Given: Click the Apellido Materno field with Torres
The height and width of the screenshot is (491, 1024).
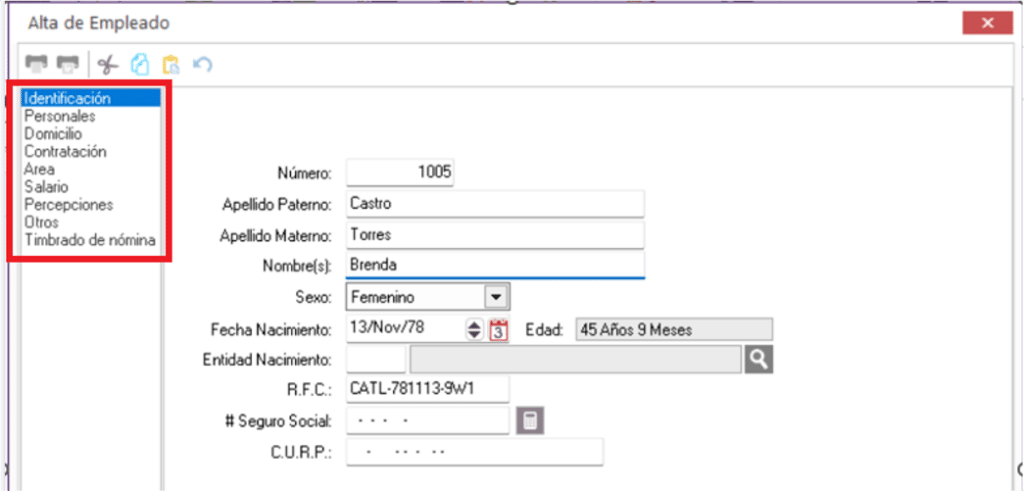Looking at the screenshot, I should pos(495,234).
